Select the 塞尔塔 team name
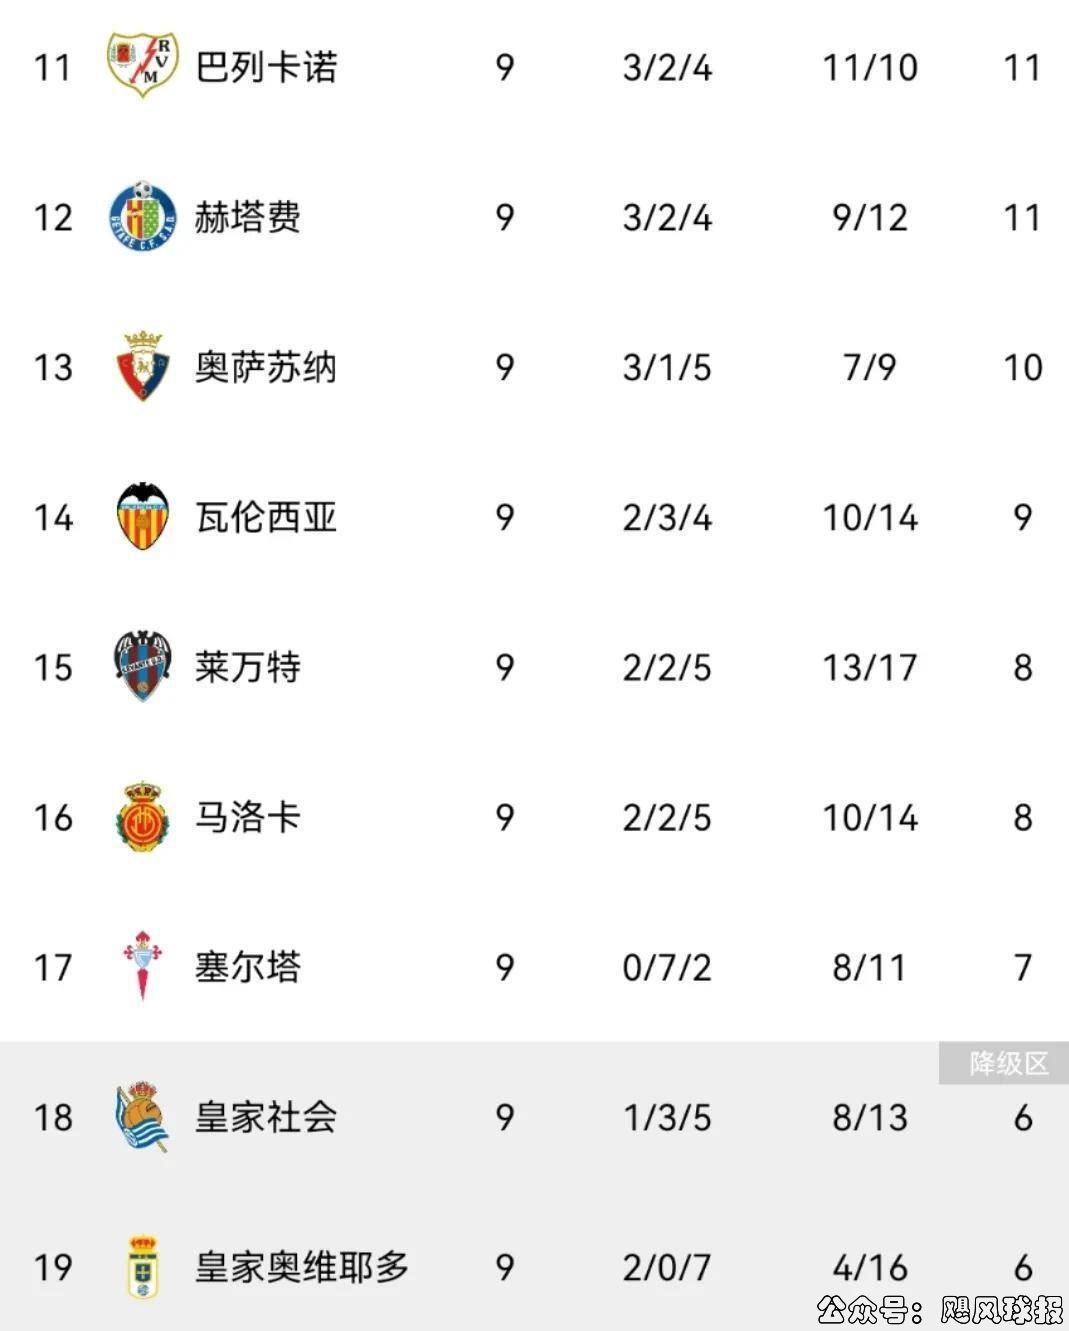The width and height of the screenshot is (1069, 1331). point(248,967)
